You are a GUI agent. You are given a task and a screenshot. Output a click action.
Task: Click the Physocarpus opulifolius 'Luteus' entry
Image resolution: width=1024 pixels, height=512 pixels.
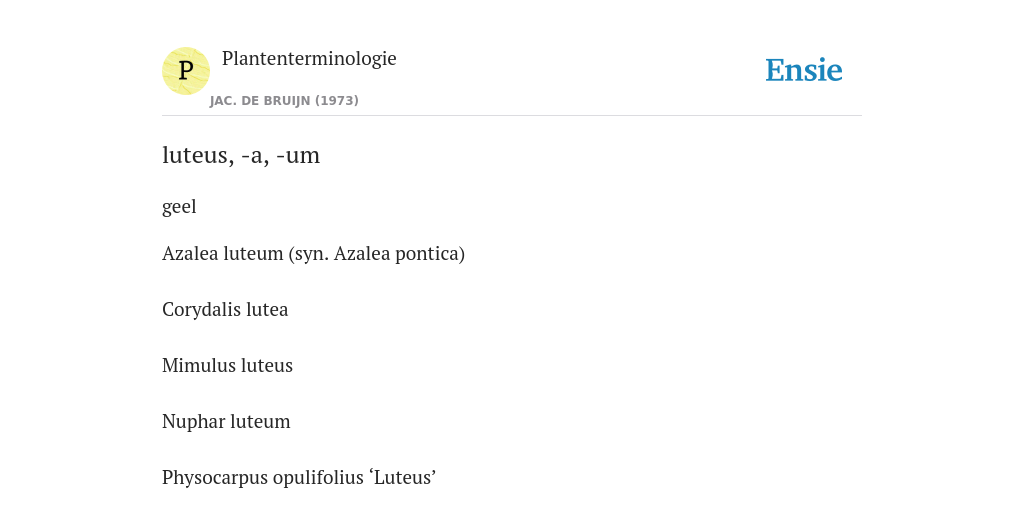299,477
